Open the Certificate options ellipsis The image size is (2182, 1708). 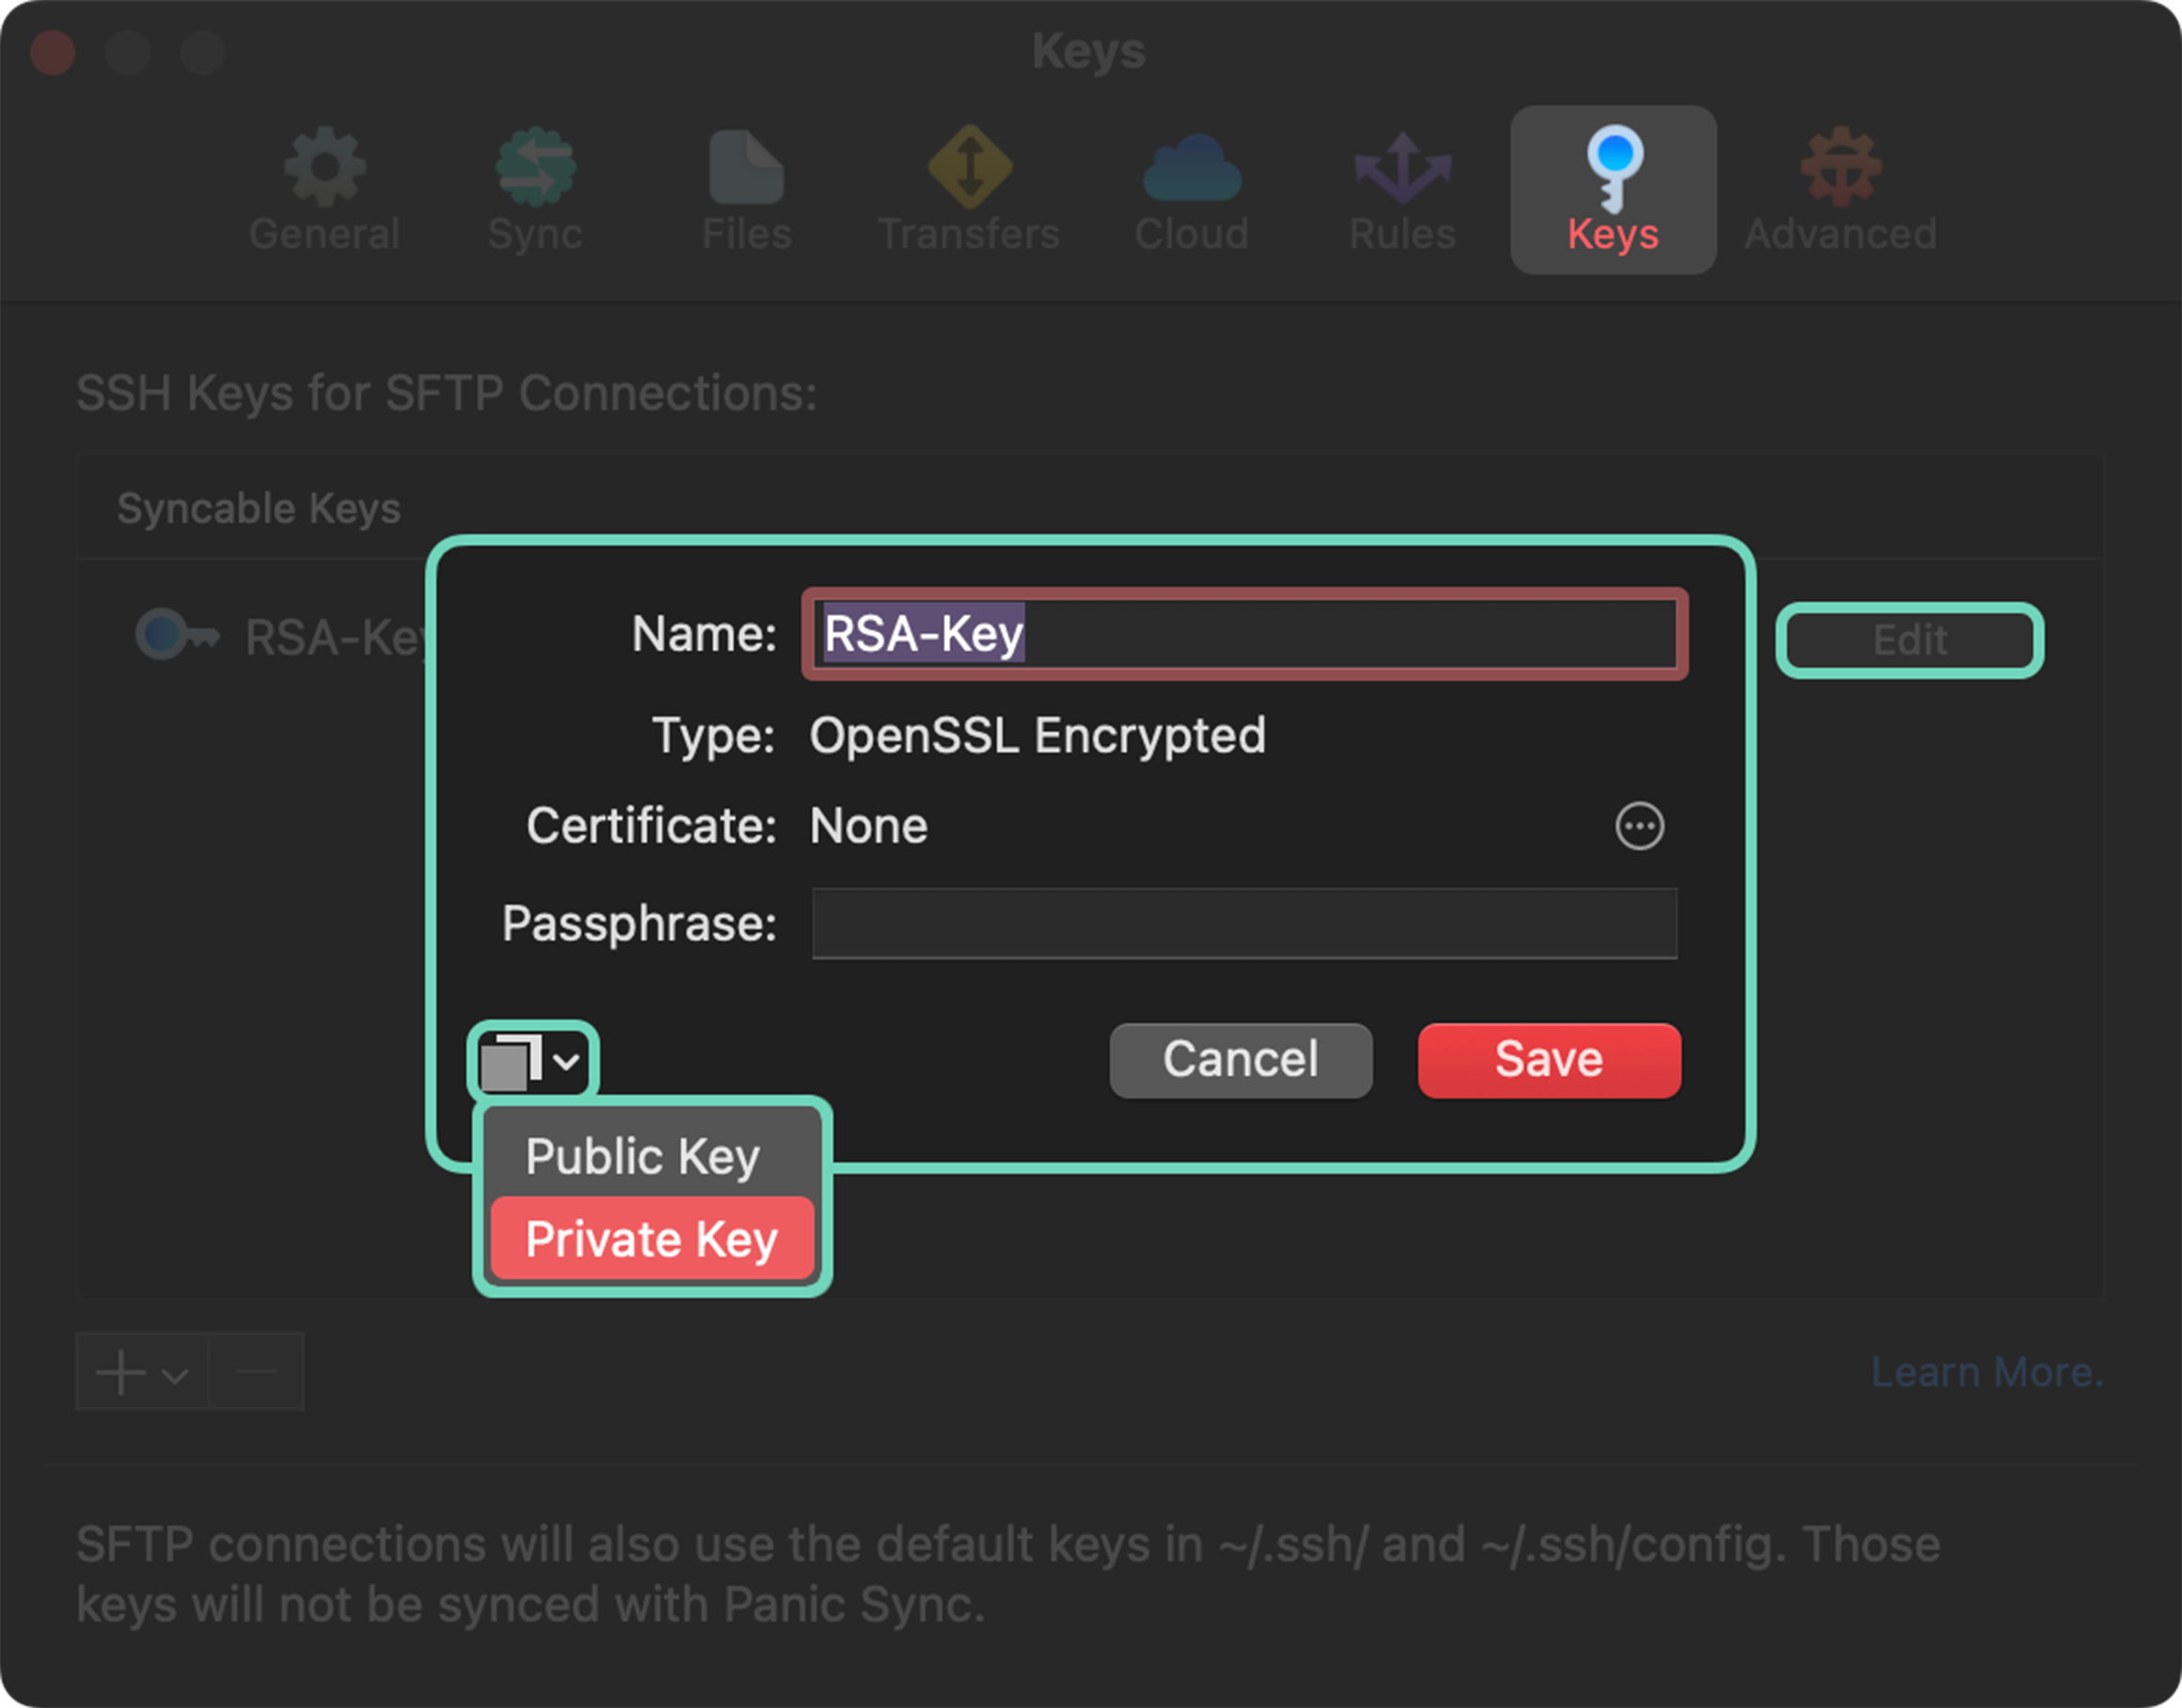click(x=1640, y=826)
